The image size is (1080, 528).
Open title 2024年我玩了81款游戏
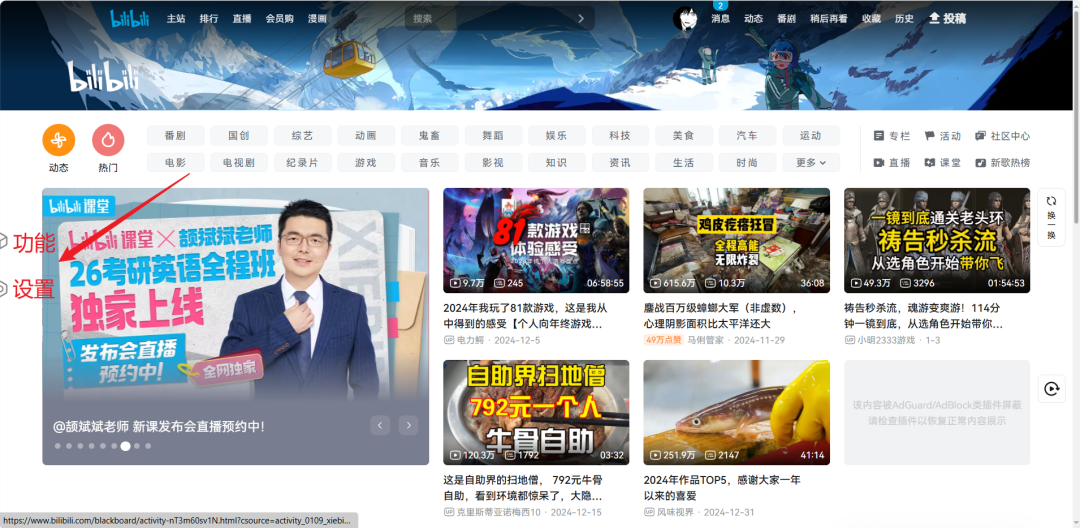526,315
